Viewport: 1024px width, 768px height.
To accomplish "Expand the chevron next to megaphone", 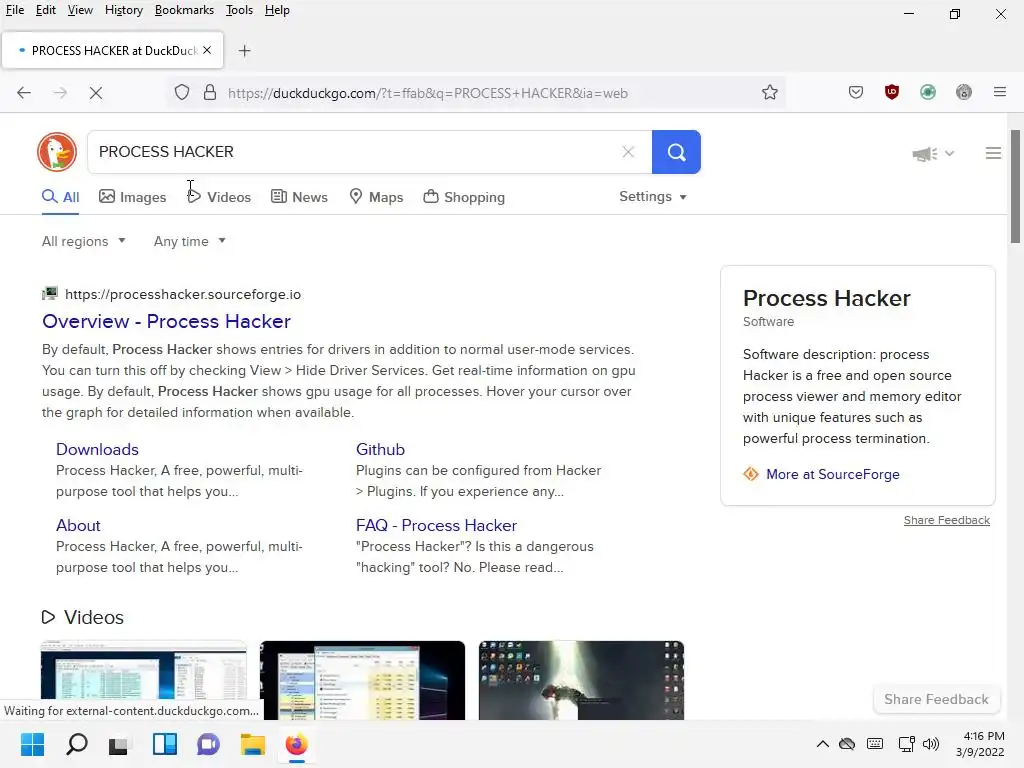I will 950,153.
